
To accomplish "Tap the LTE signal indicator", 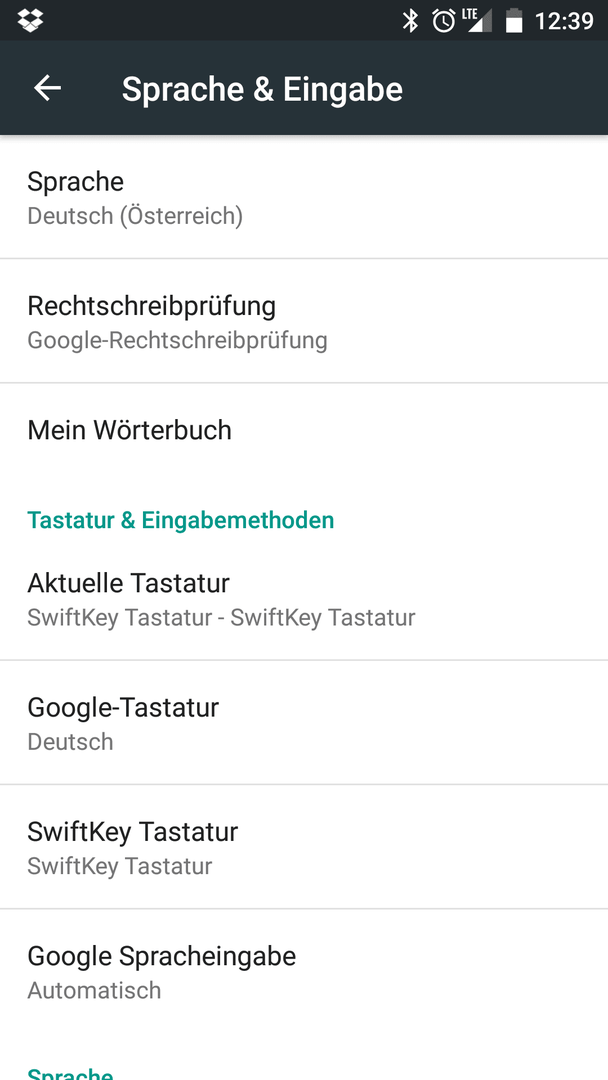I will (477, 21).
